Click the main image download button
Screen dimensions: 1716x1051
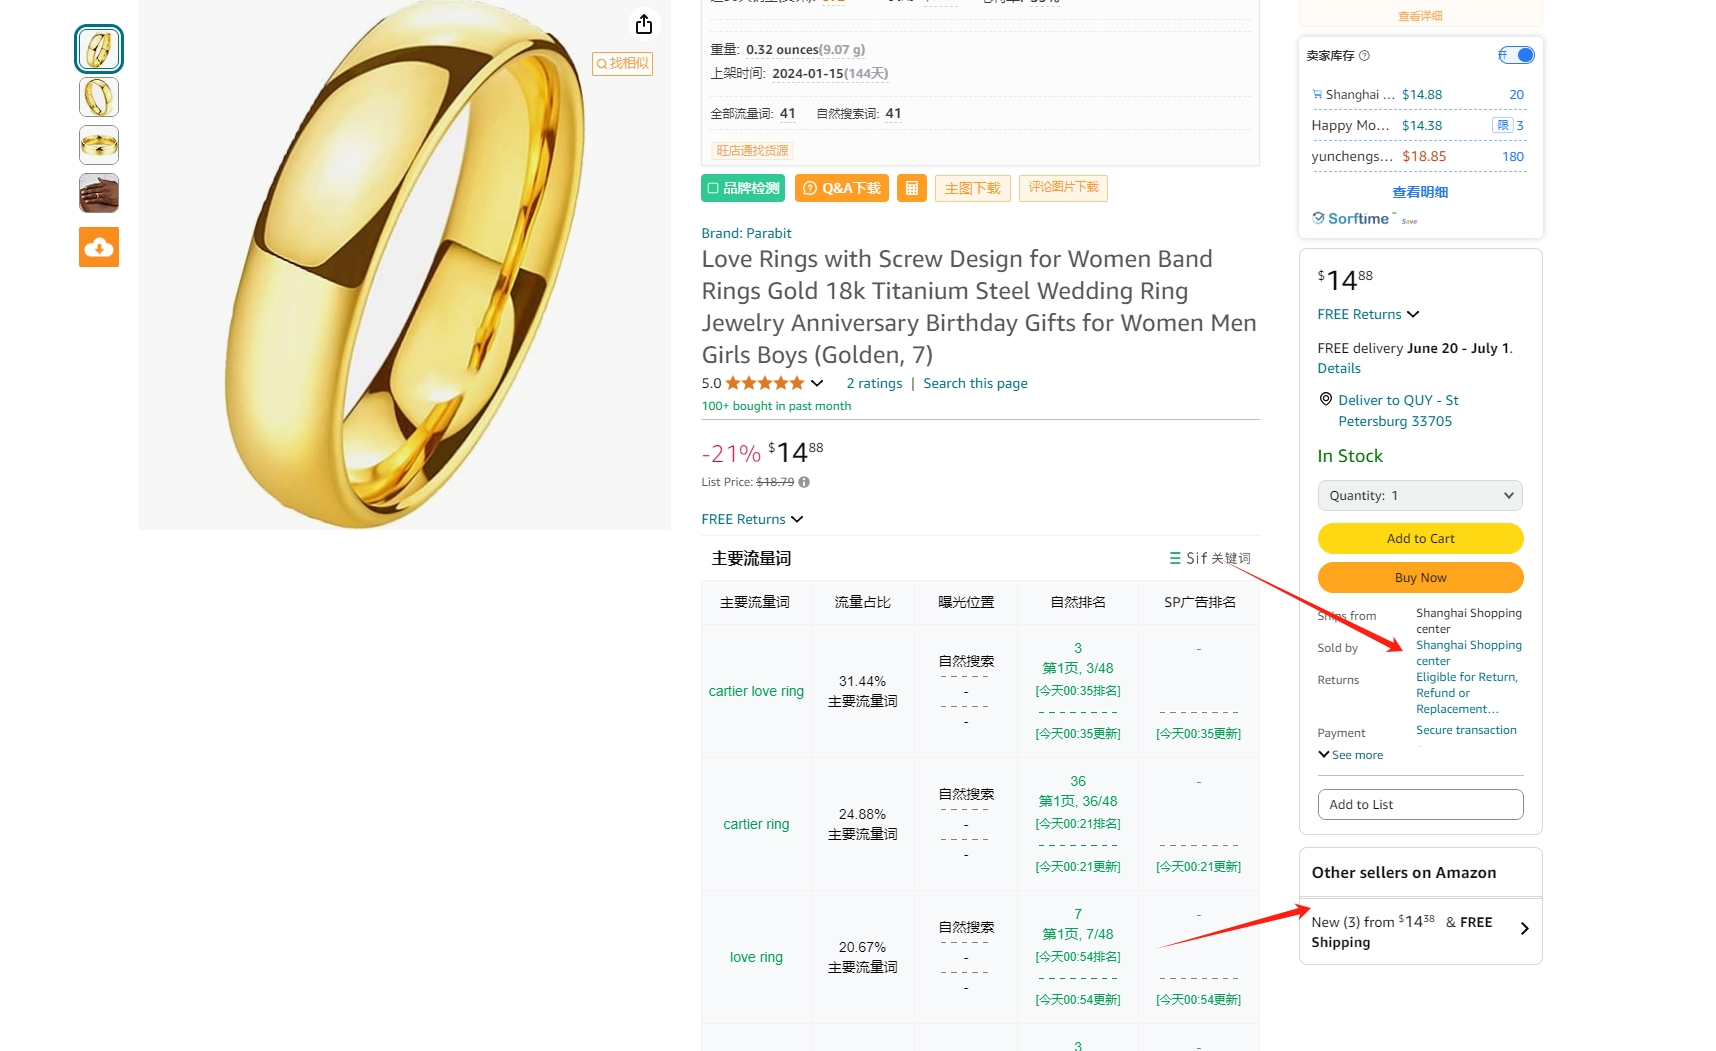click(x=973, y=188)
